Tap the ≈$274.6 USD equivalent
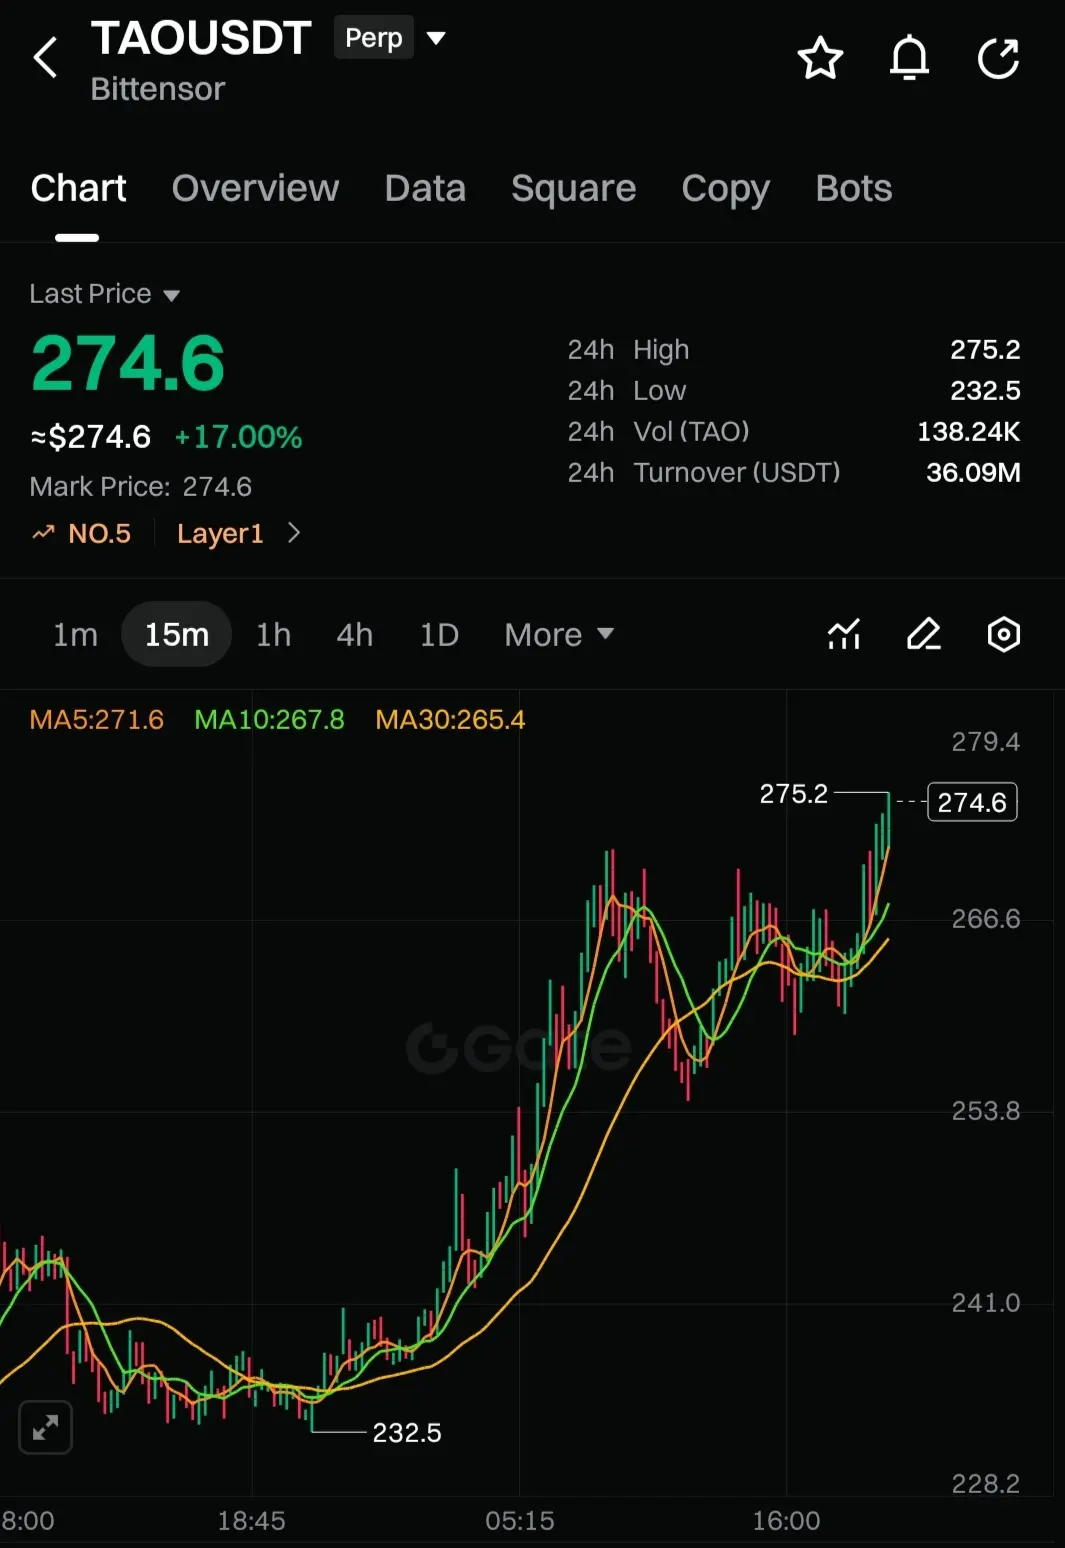This screenshot has width=1065, height=1548. tap(91, 437)
